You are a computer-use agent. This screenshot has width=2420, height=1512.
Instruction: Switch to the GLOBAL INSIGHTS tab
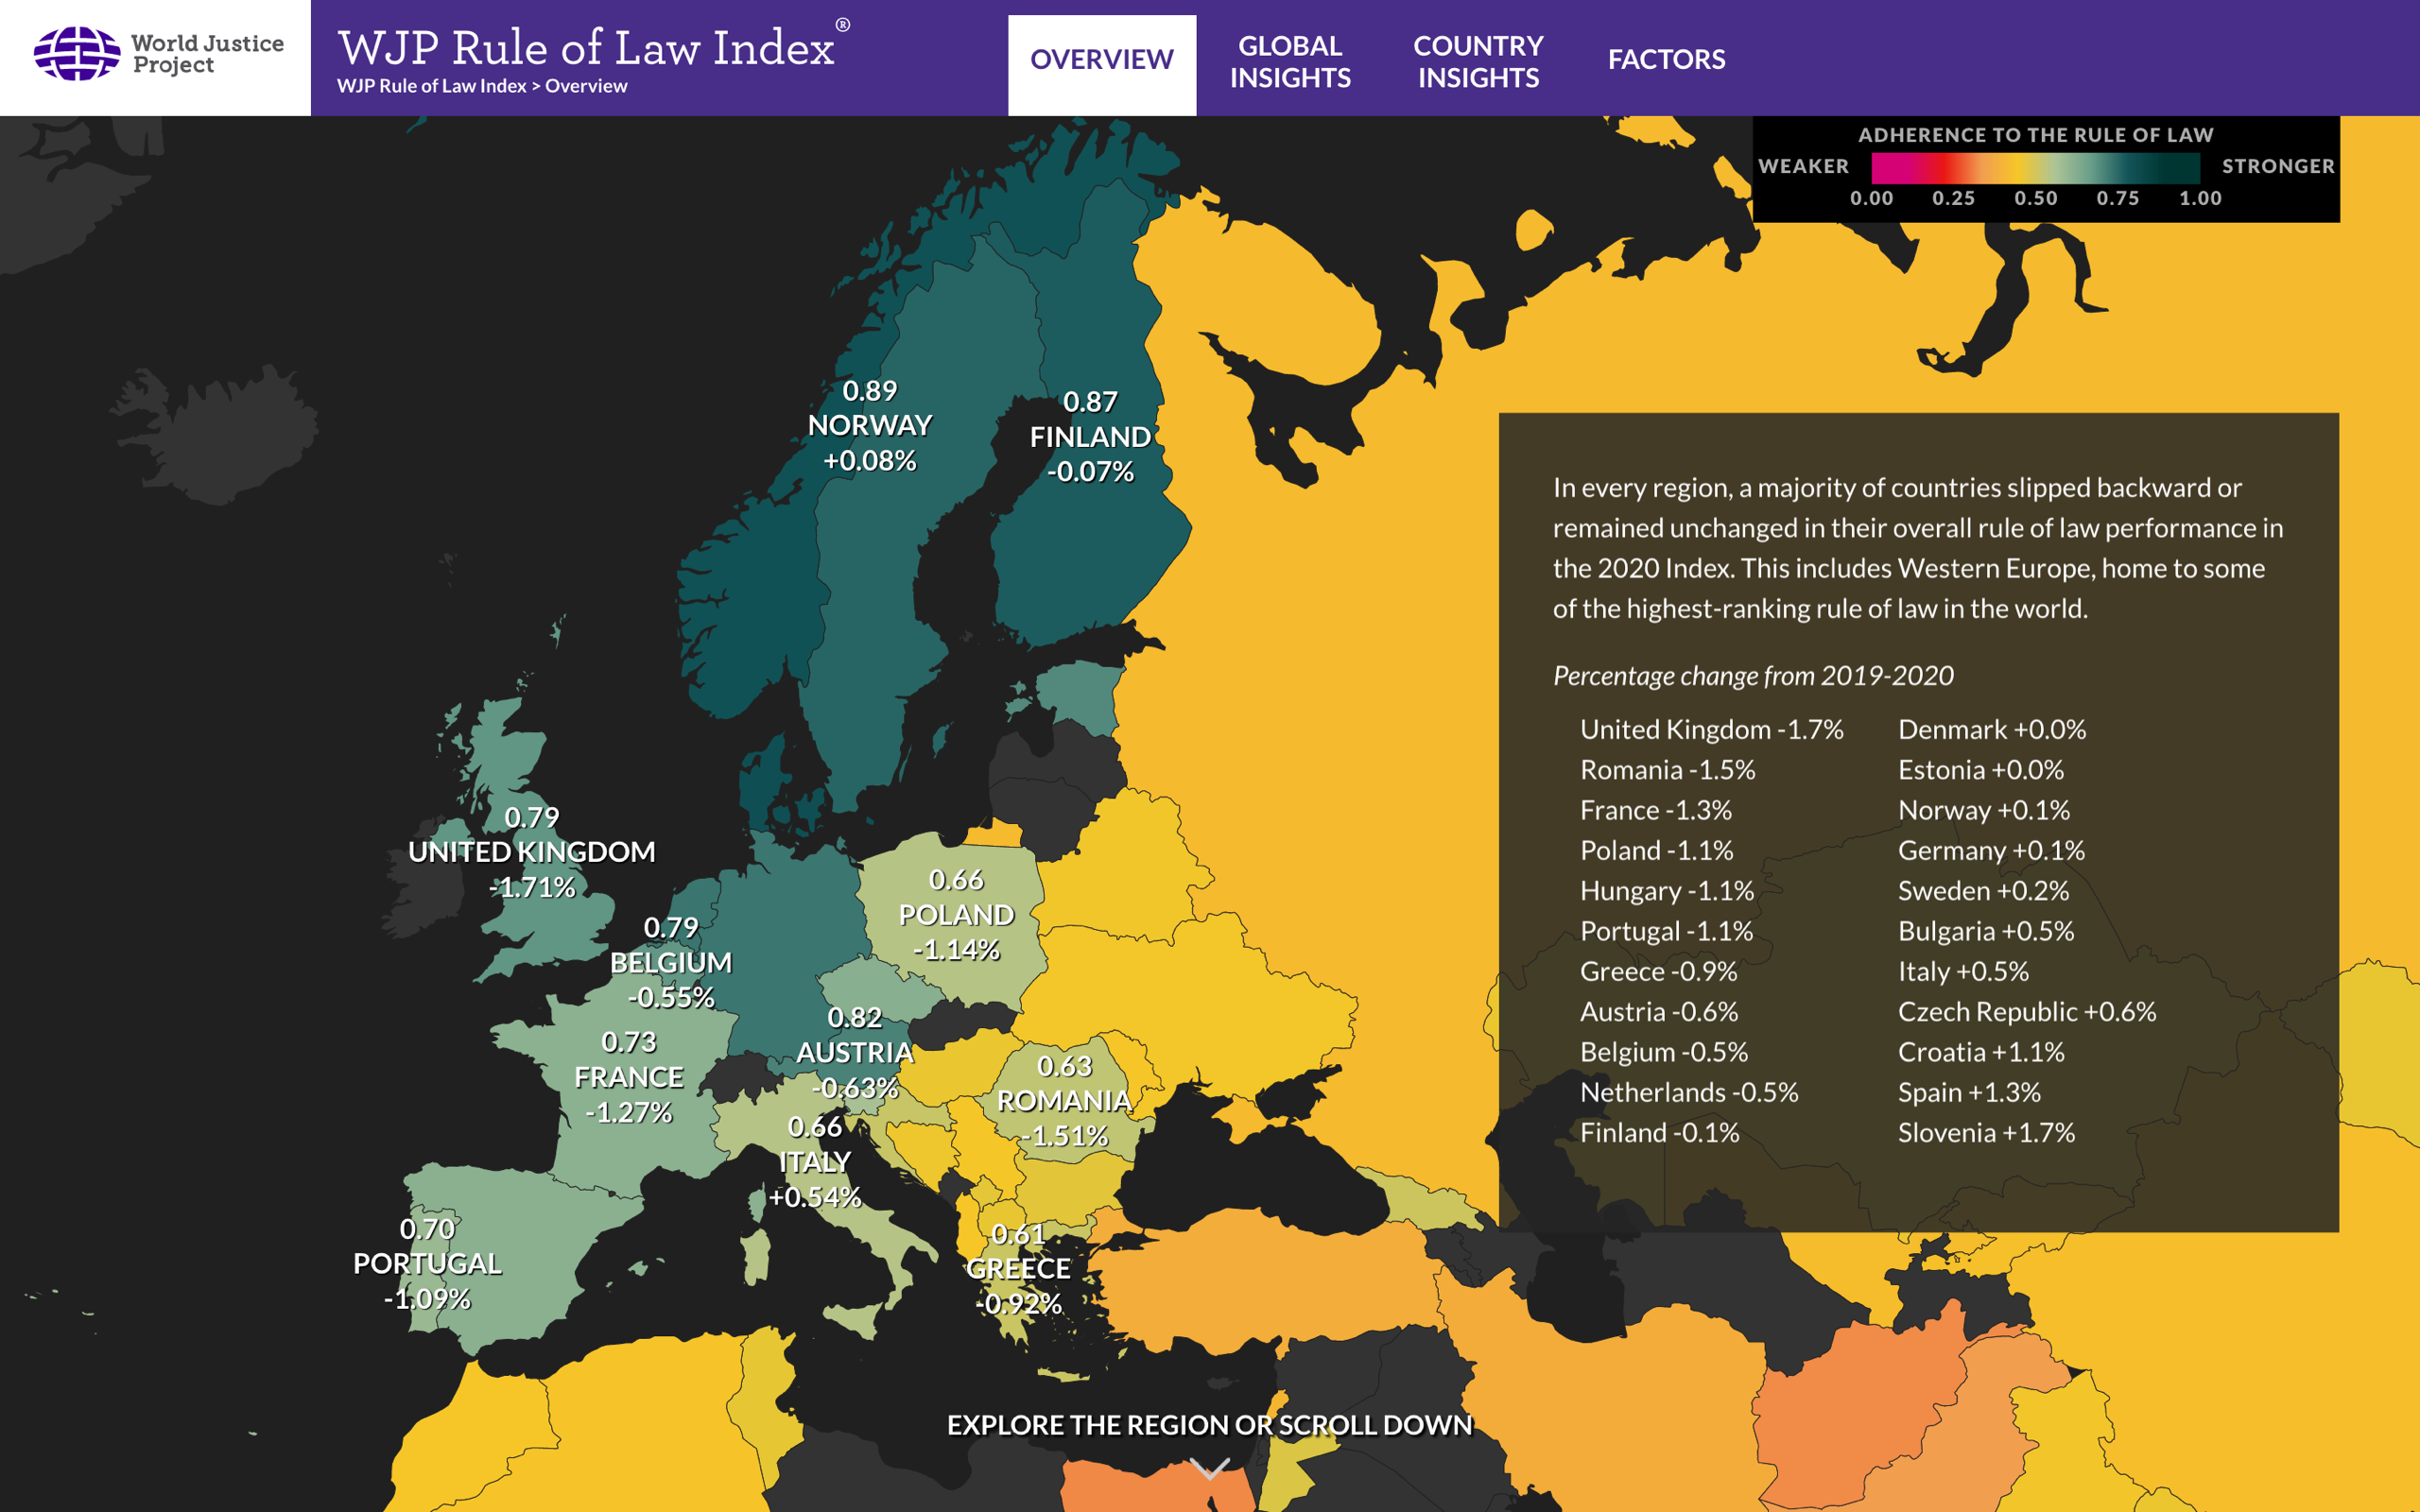click(1290, 60)
